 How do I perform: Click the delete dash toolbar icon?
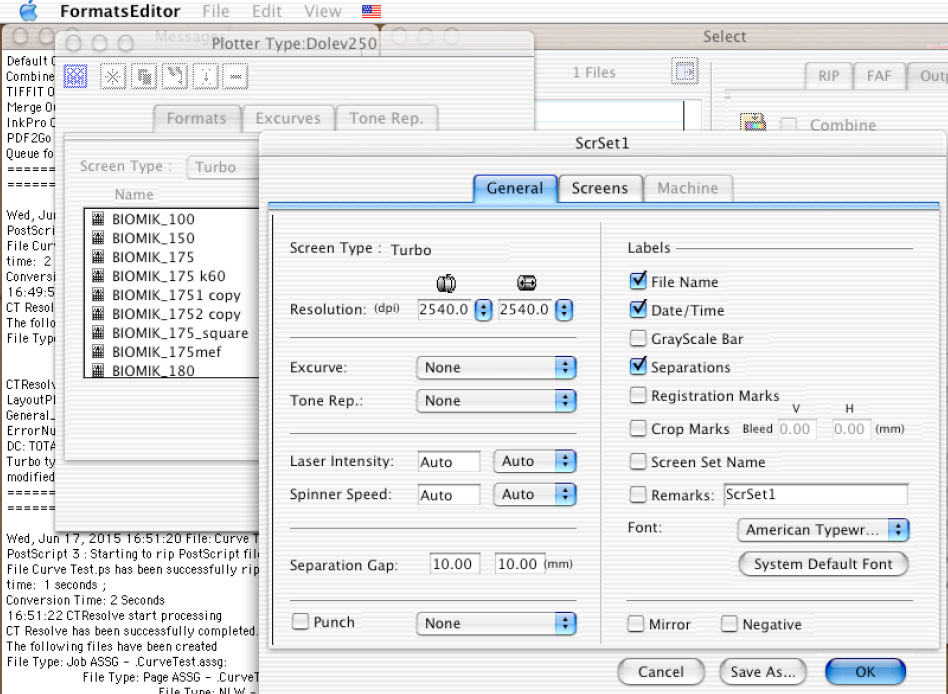pyautogui.click(x=236, y=76)
